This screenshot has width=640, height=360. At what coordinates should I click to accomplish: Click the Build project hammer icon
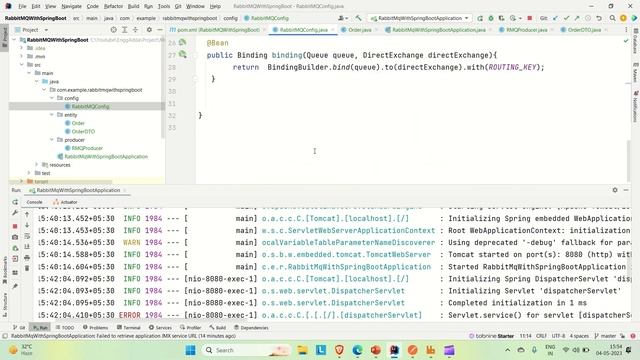(x=358, y=18)
